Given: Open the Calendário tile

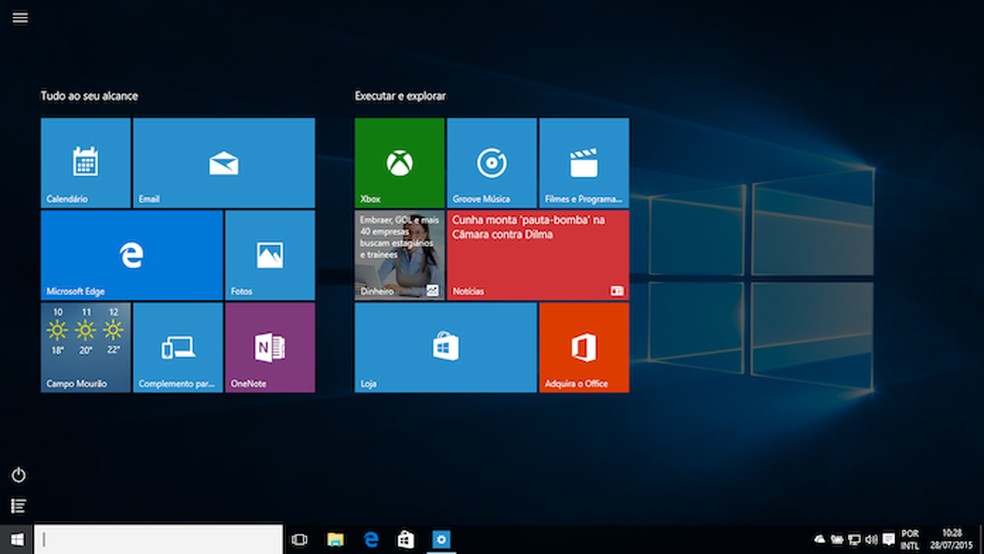Looking at the screenshot, I should click(x=85, y=162).
